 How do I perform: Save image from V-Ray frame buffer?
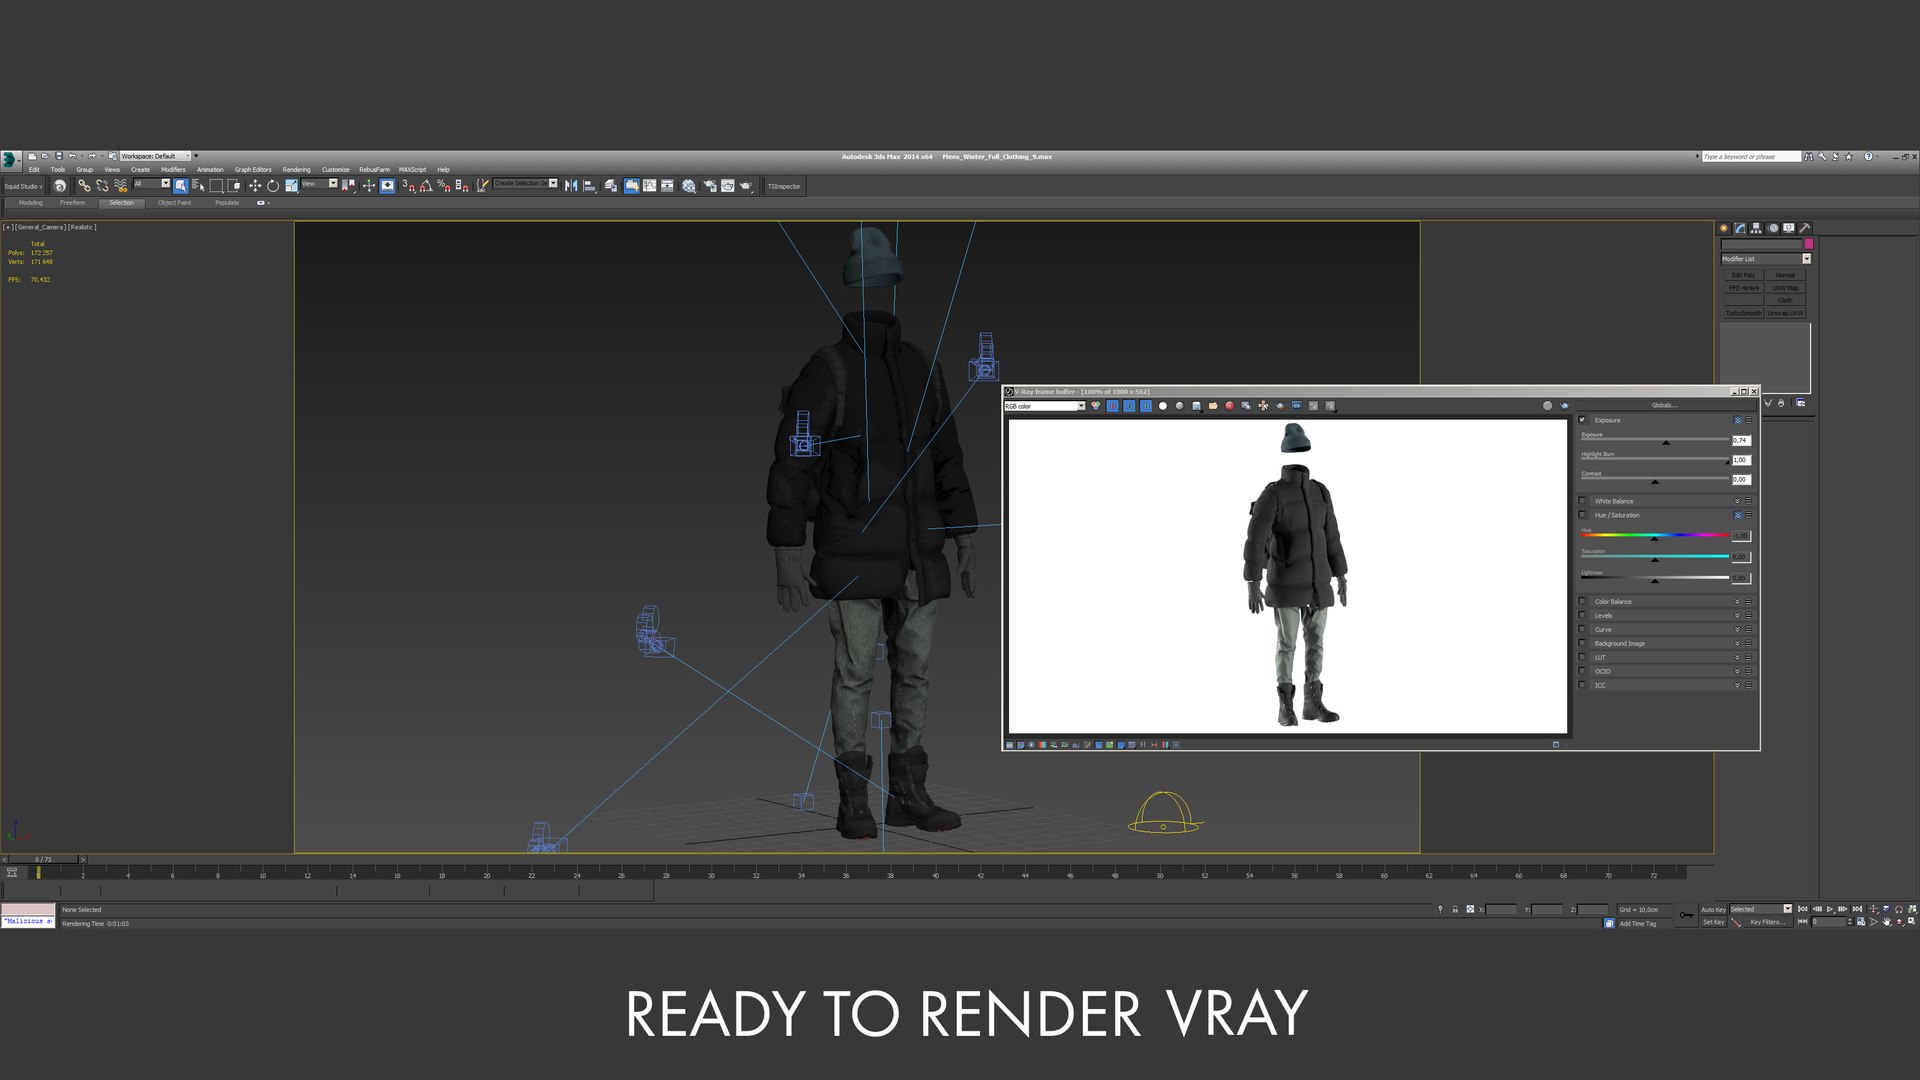pos(1196,406)
